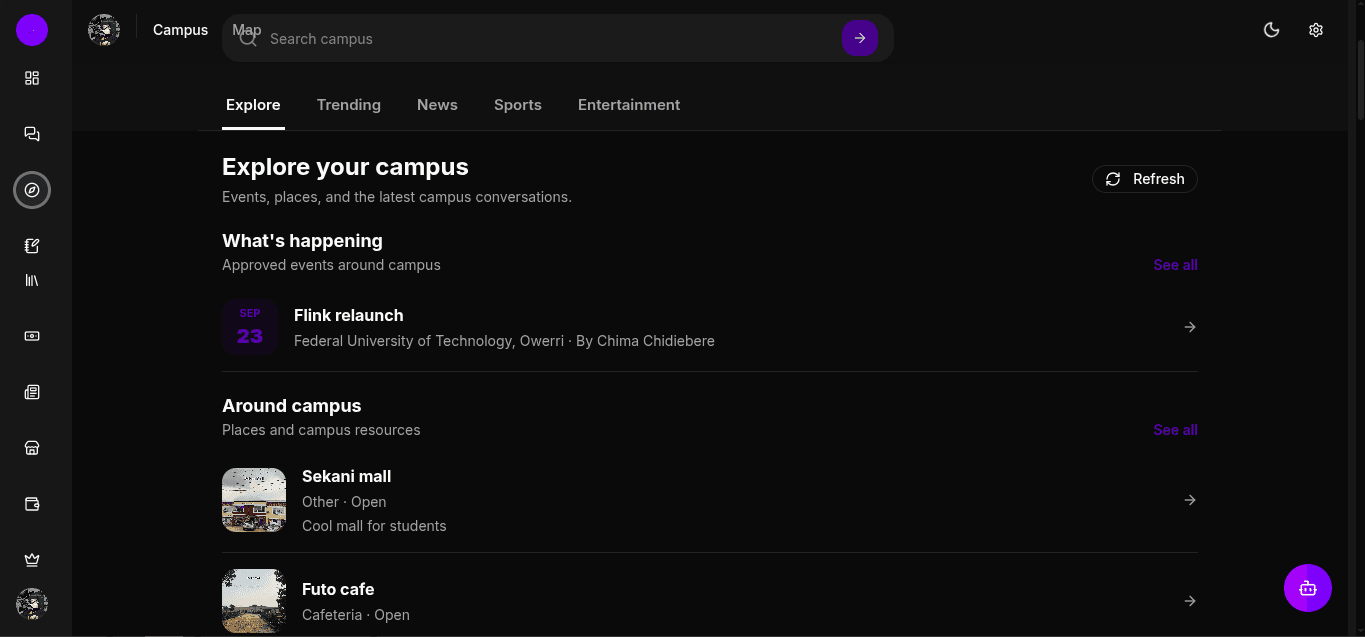Screen dimensions: 1365x637
Task: Click the Flink relaunch event title
Action: point(349,315)
